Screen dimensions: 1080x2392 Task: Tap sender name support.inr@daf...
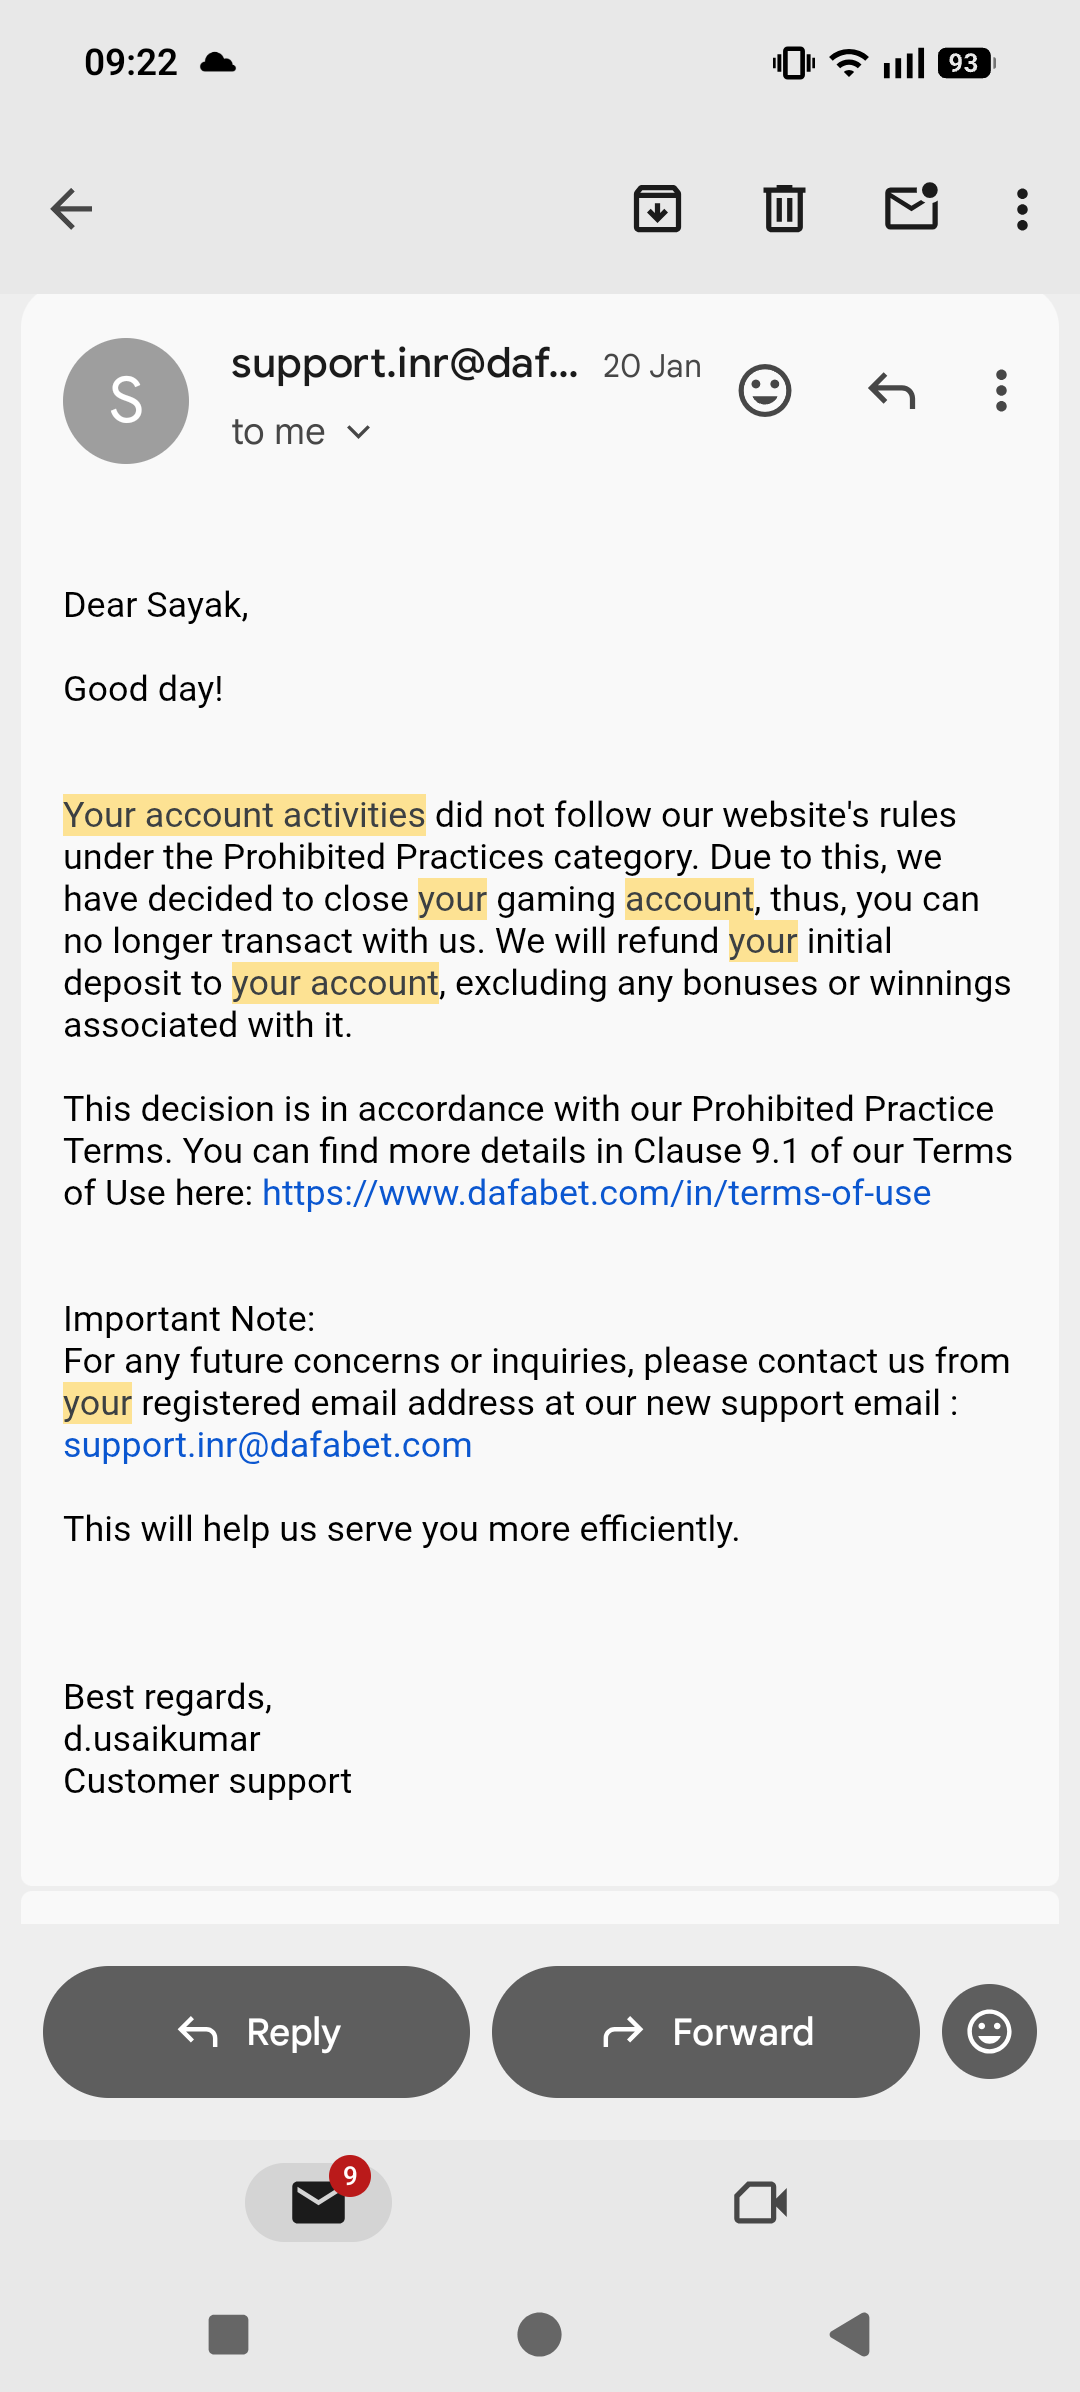(405, 364)
